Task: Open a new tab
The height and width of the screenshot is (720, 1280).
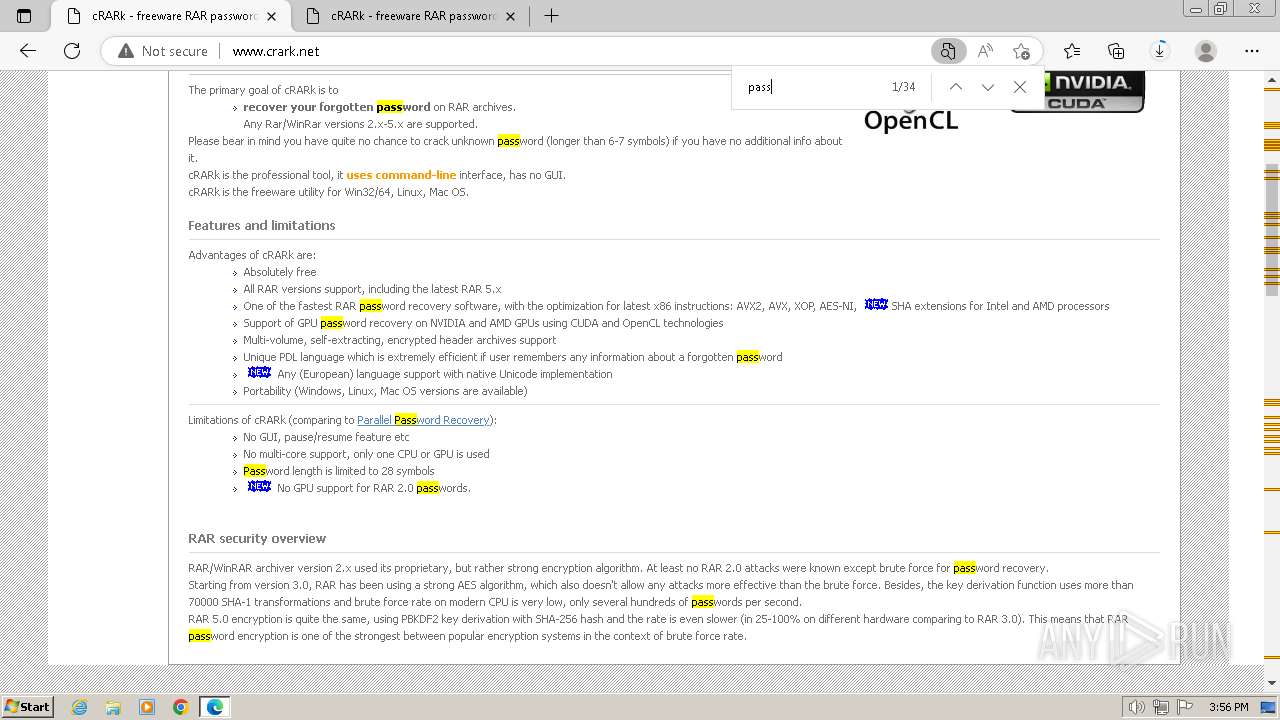Action: (551, 16)
